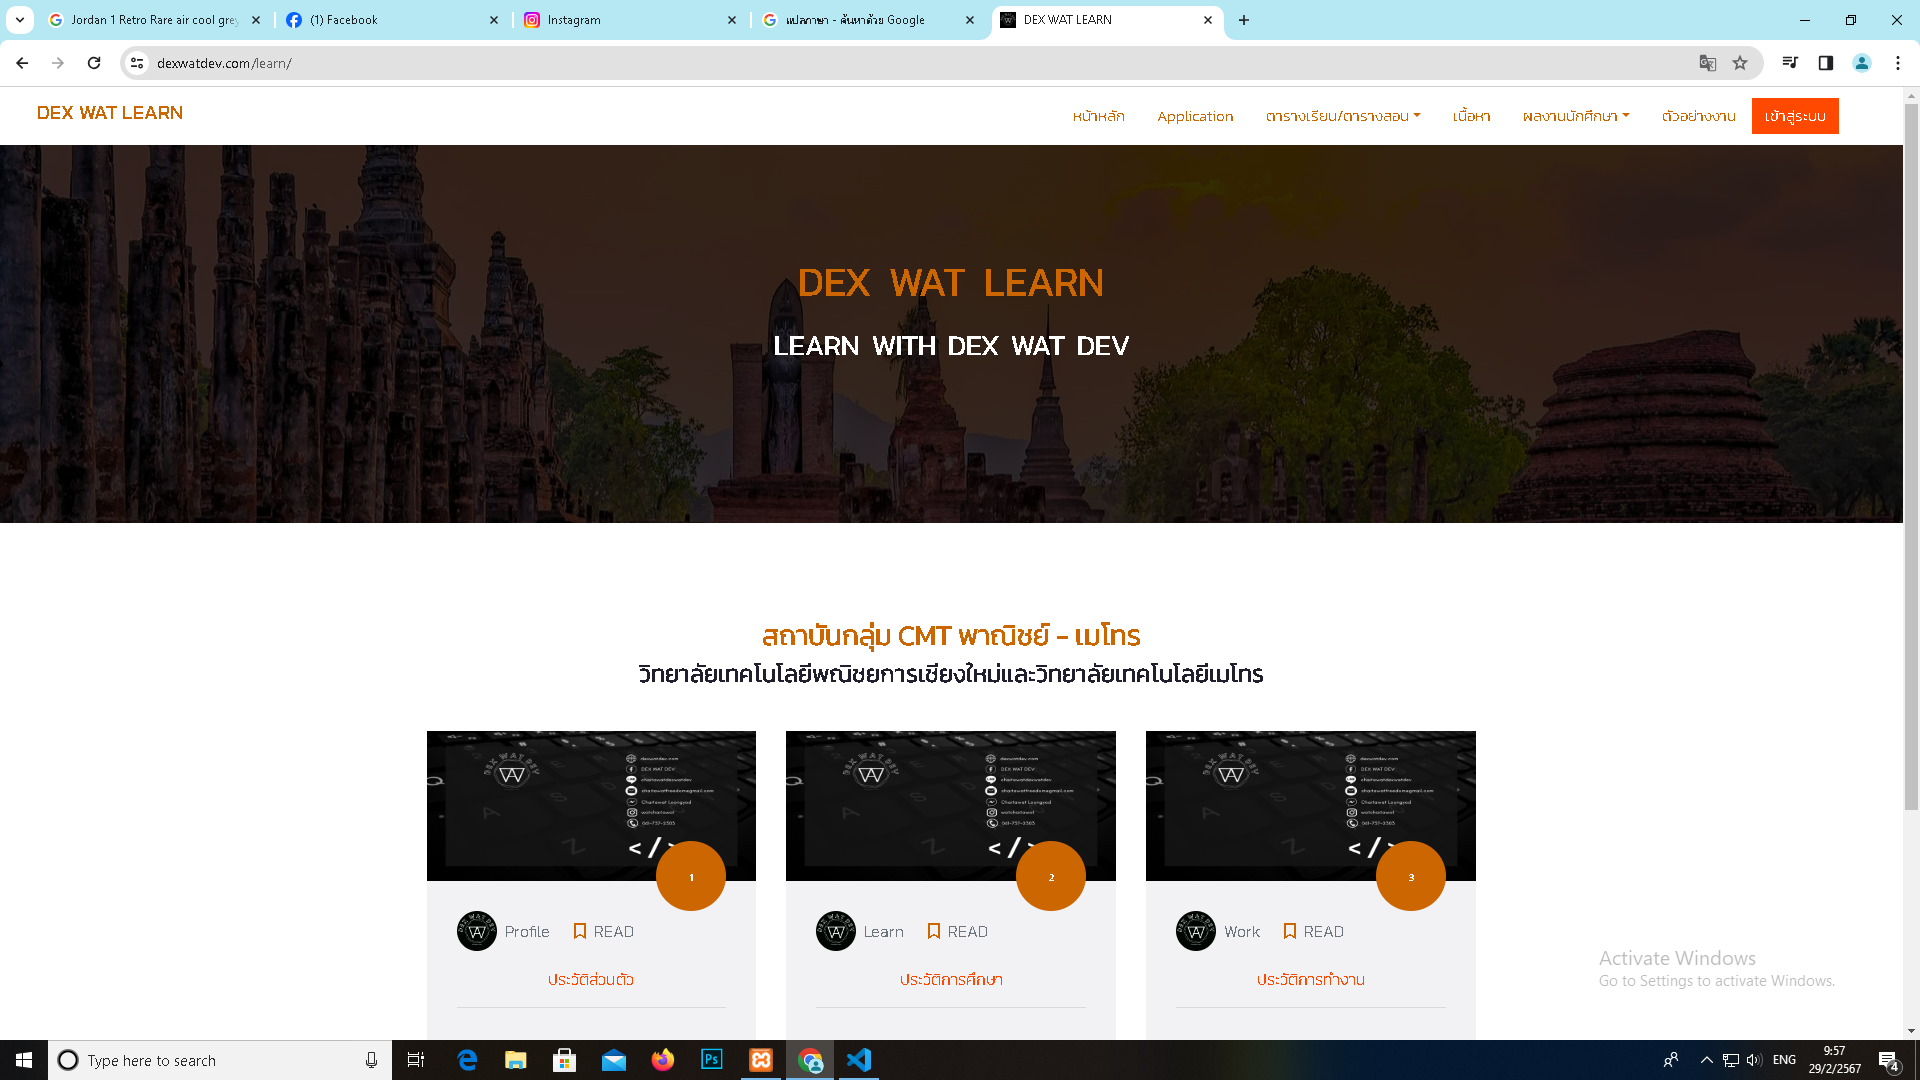Open the volume control in system tray
Viewport: 1920px width, 1080px height.
(1755, 1060)
